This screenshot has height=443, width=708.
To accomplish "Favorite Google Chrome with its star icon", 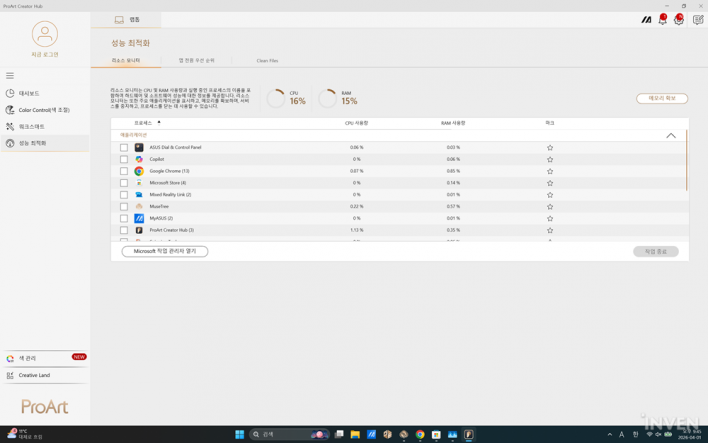I will coord(549,171).
